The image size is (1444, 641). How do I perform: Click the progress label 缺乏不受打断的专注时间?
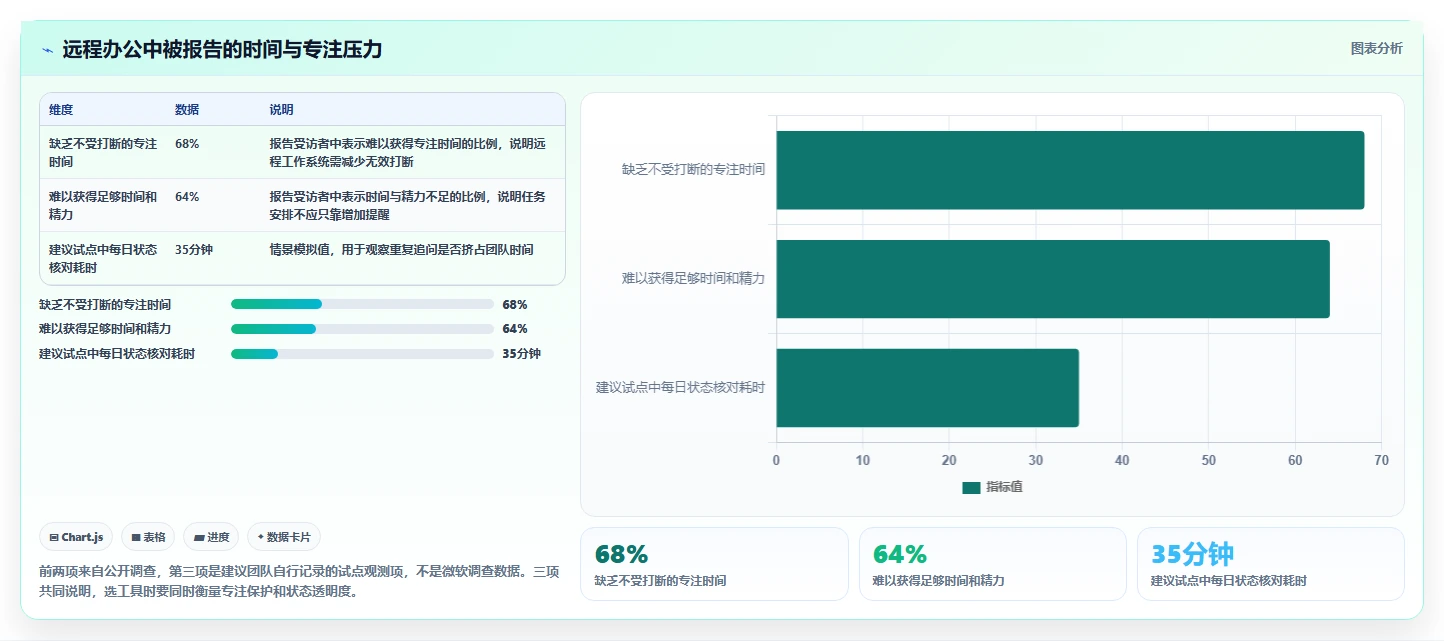pos(105,304)
